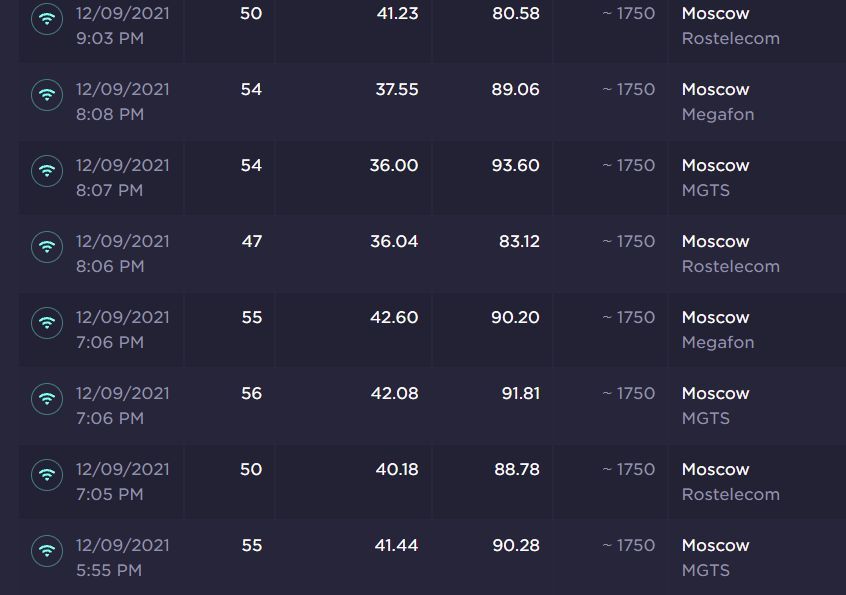Click Wi-Fi icon for 7:05 PM Rostelecom test
The height and width of the screenshot is (595, 846).
pyautogui.click(x=46, y=475)
